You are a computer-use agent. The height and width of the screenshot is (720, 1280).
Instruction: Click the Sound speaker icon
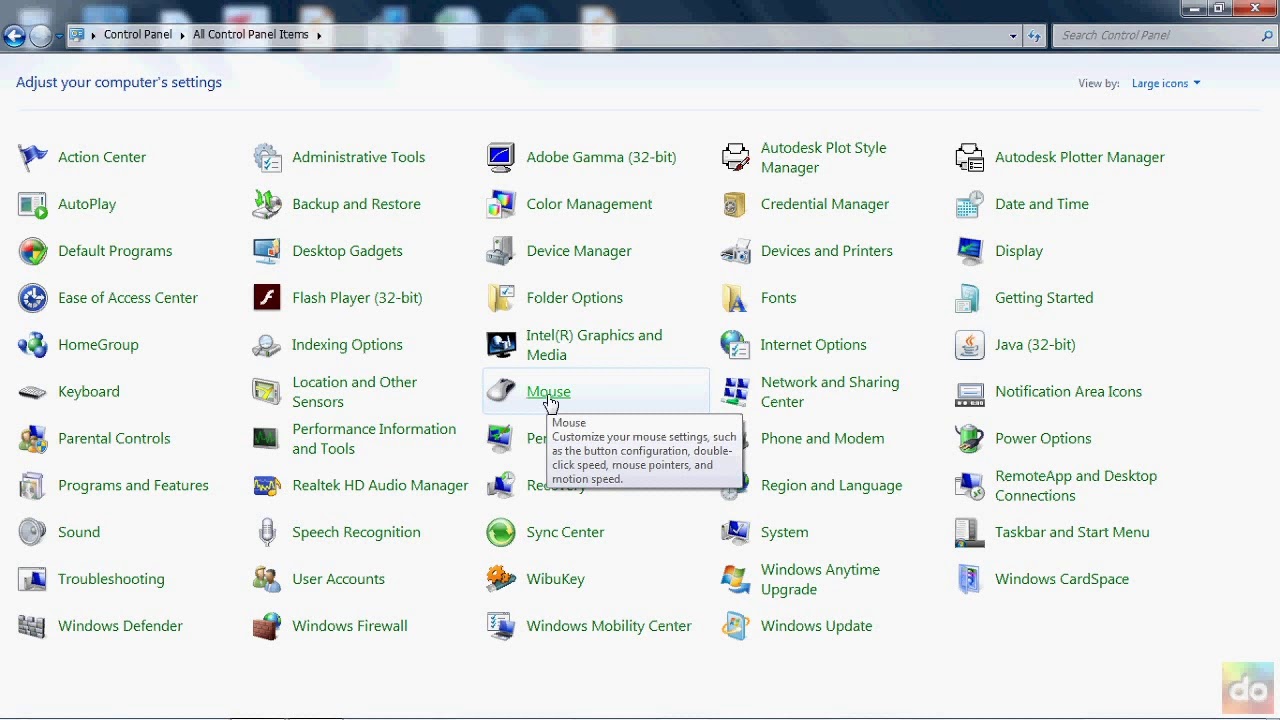[33, 532]
